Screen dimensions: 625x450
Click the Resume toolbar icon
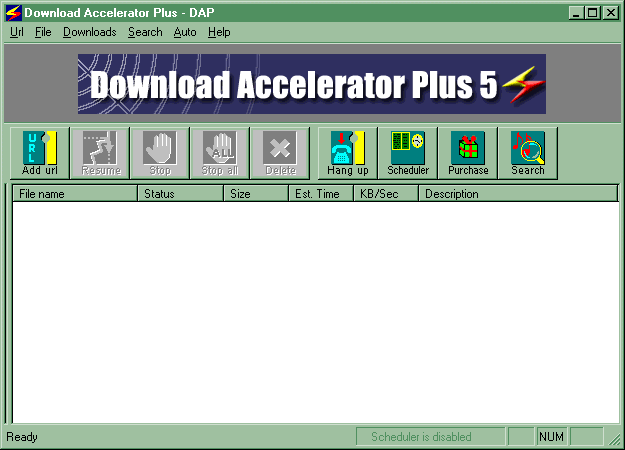[100, 153]
